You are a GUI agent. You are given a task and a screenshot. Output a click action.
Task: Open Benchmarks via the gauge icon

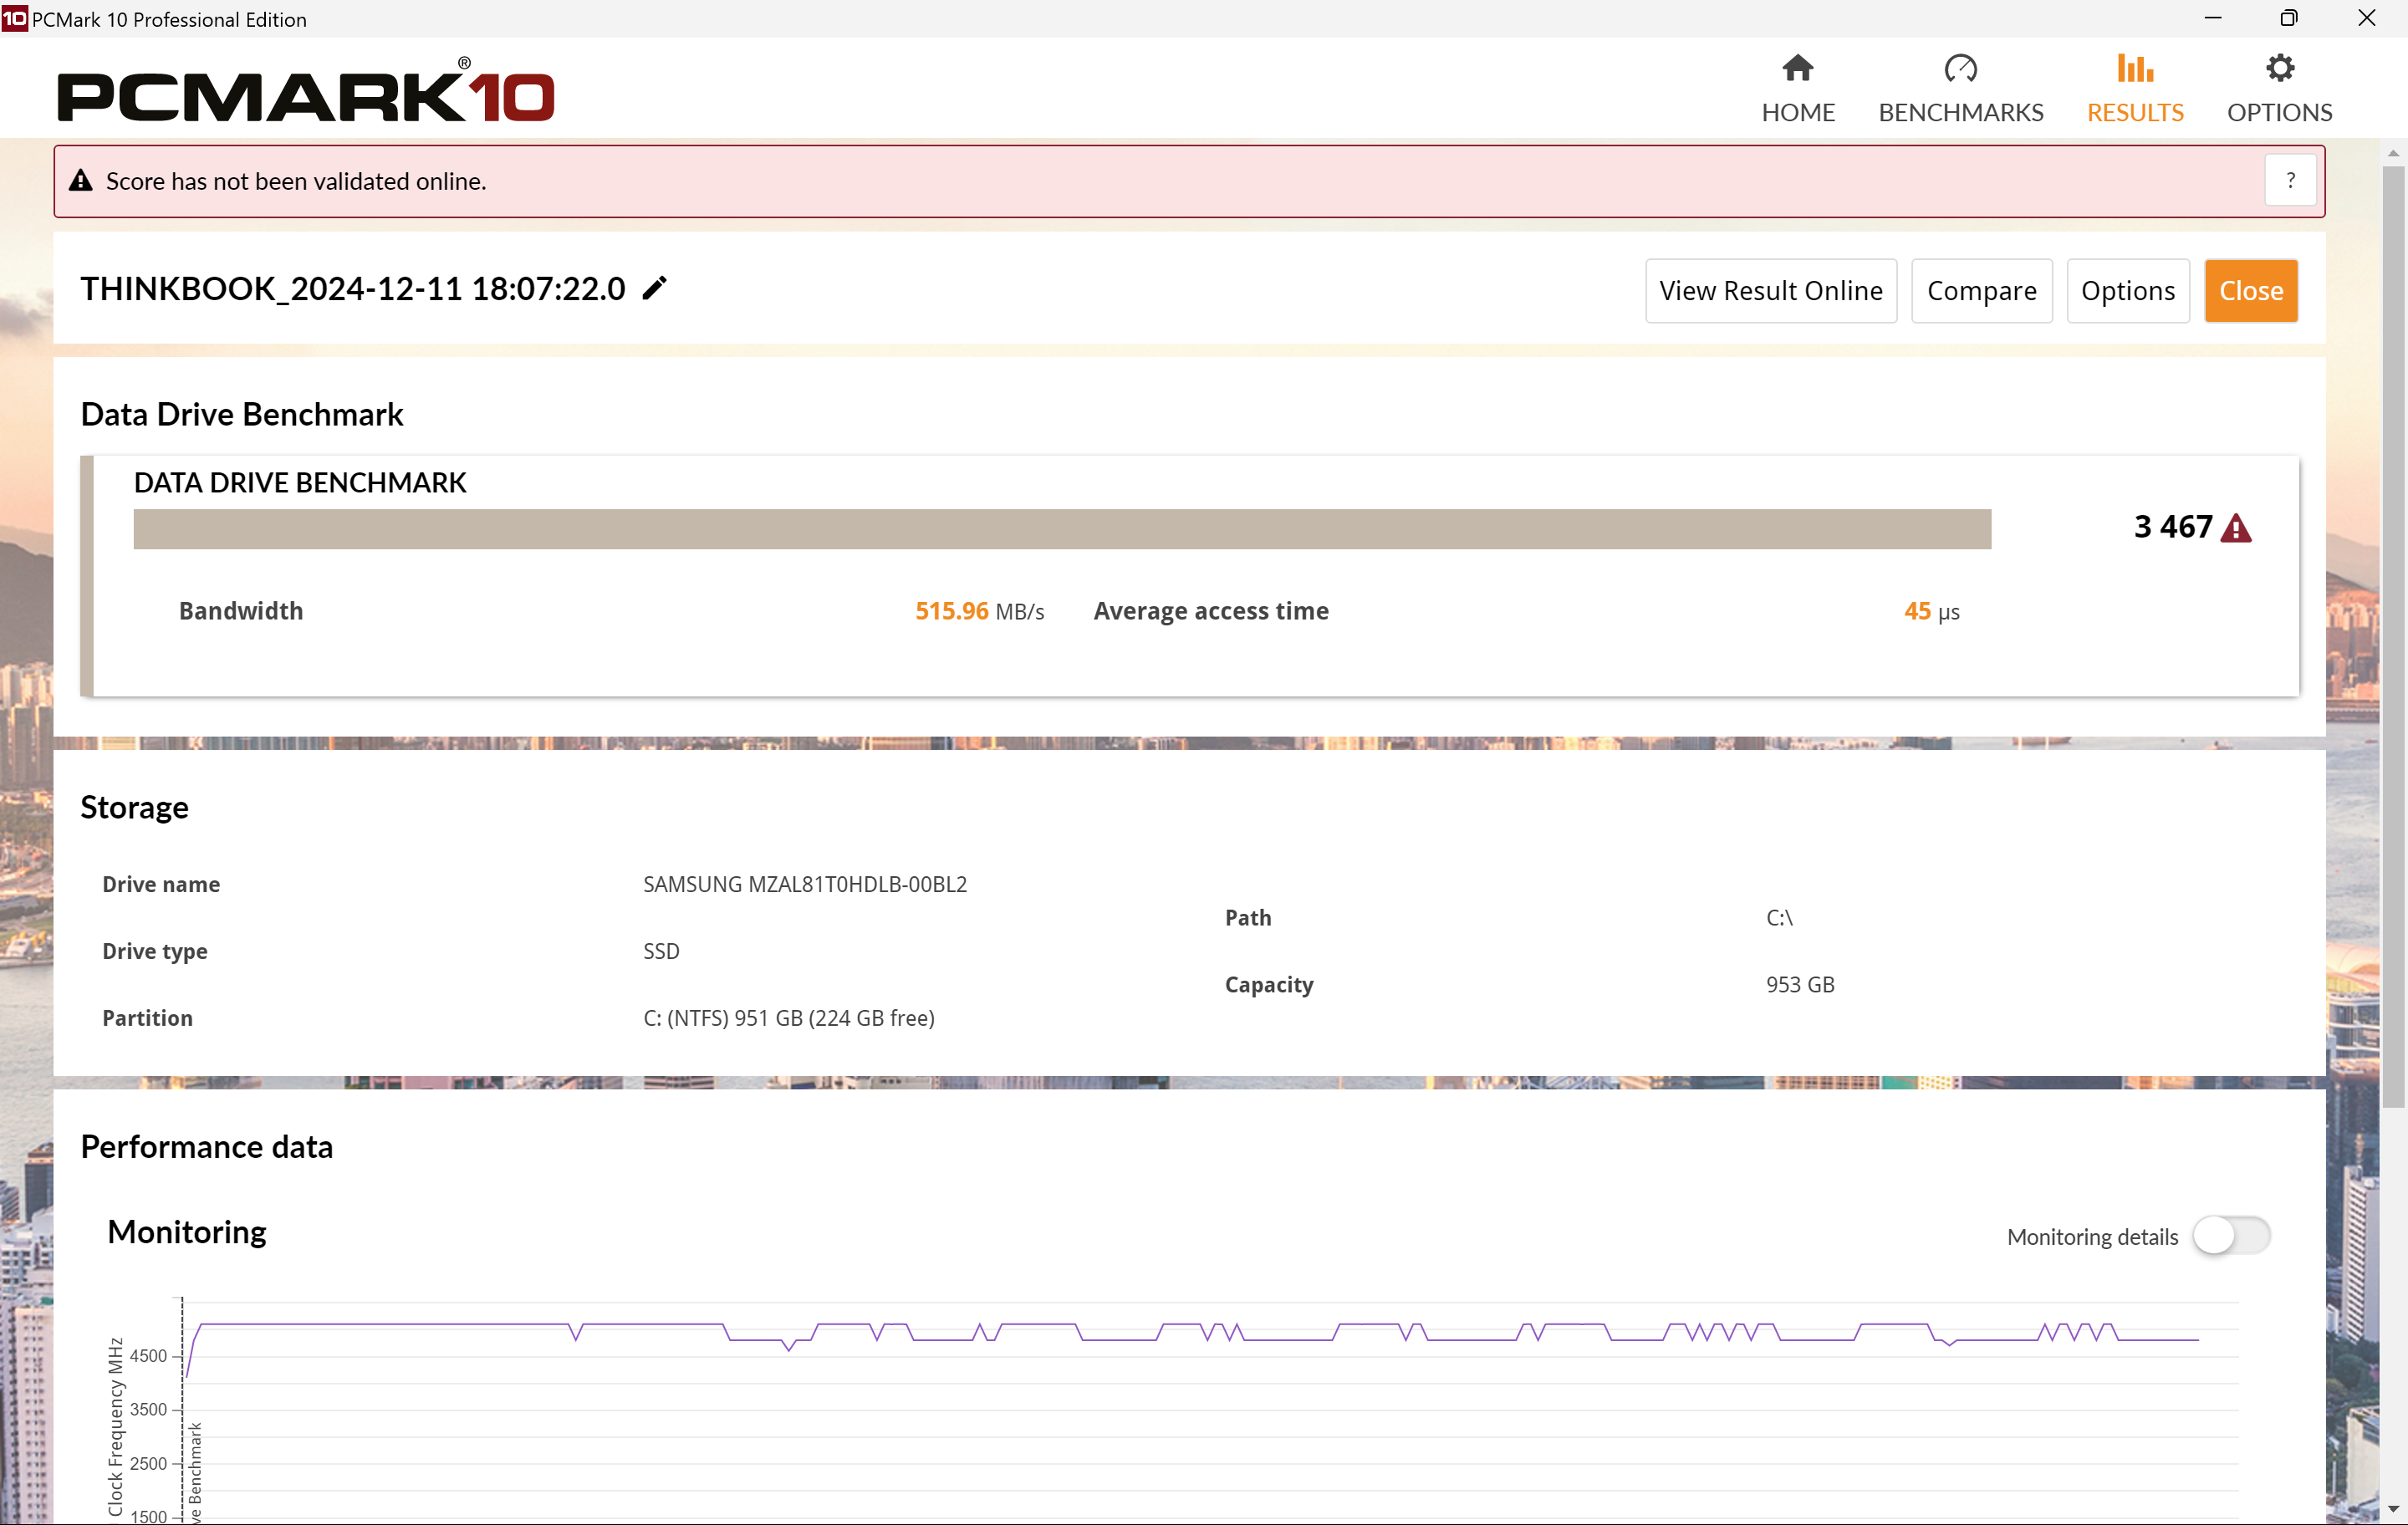[1960, 68]
